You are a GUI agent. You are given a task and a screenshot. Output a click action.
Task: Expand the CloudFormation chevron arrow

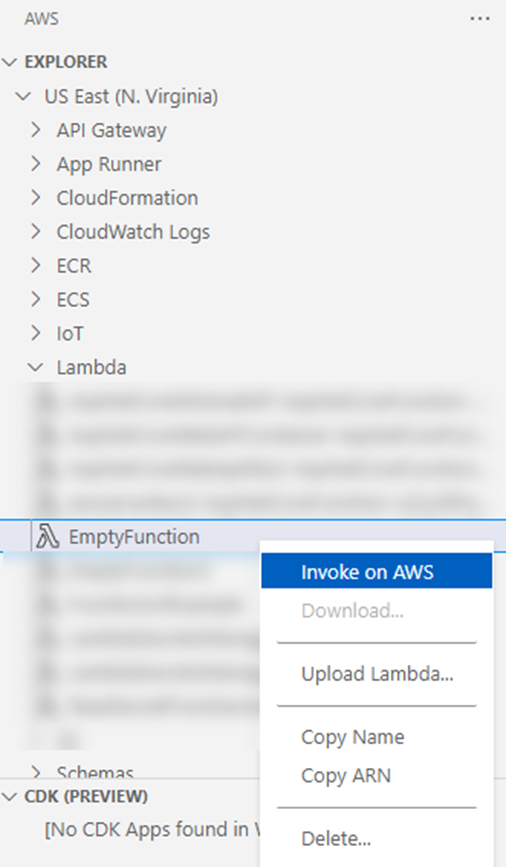[36, 197]
